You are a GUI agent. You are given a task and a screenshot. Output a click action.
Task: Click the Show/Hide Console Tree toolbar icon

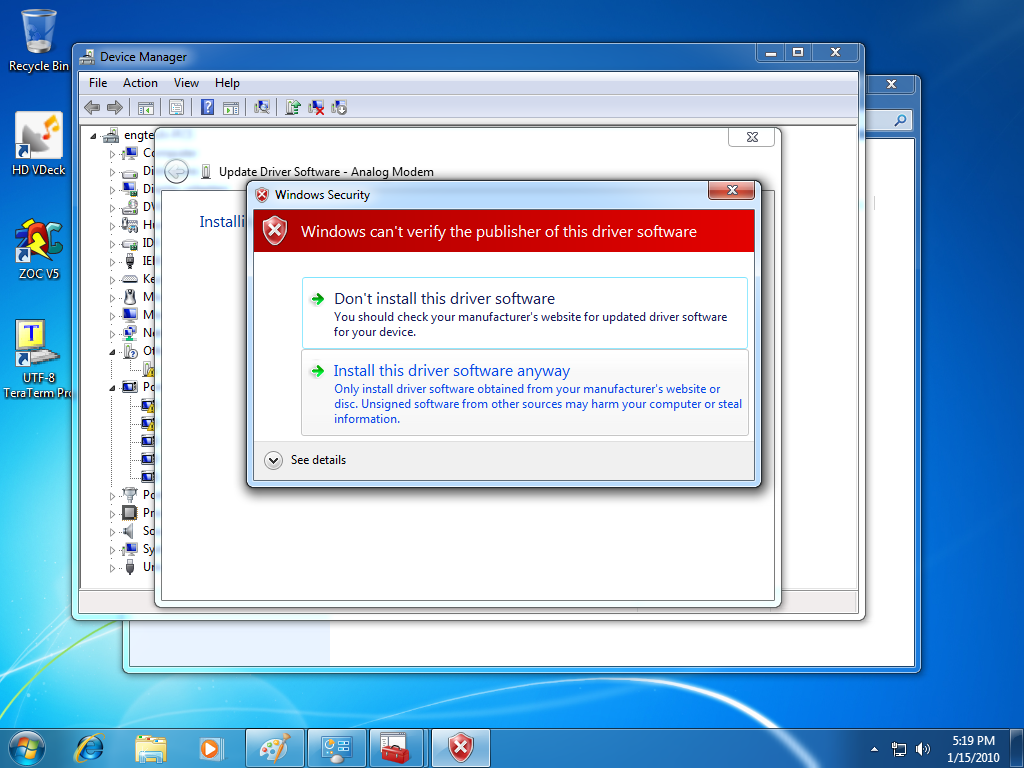(145, 108)
